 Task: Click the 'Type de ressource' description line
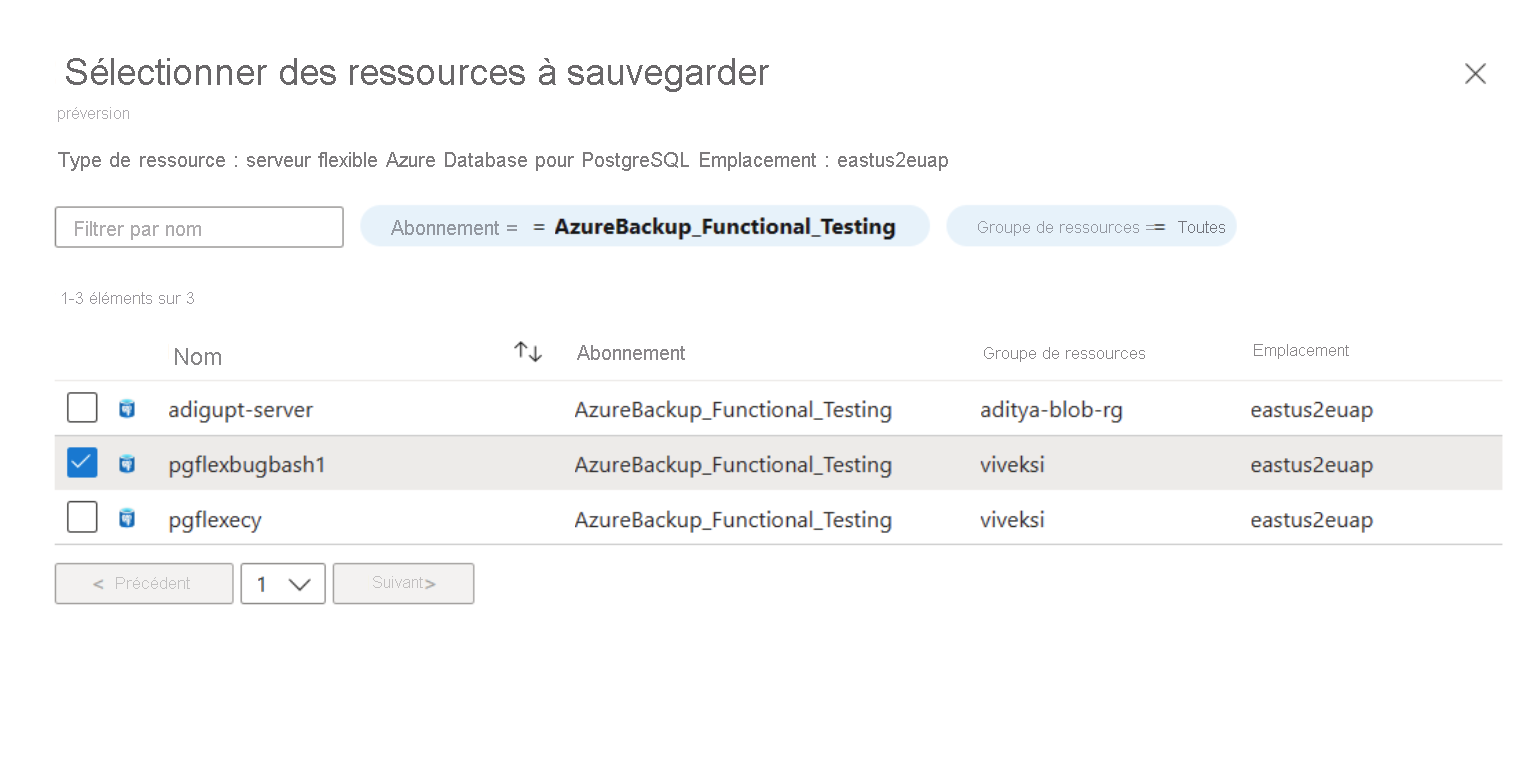(503, 161)
